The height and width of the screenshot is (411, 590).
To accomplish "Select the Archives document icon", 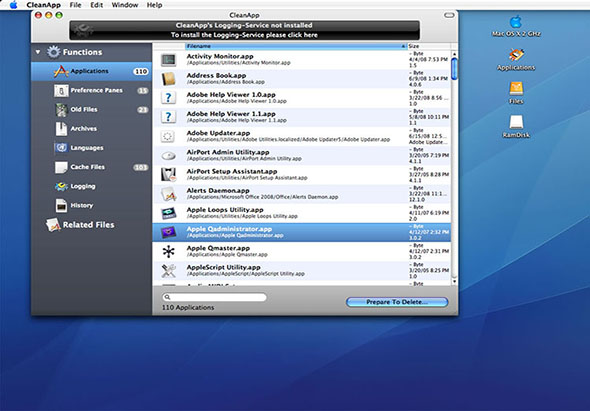I will [61, 129].
